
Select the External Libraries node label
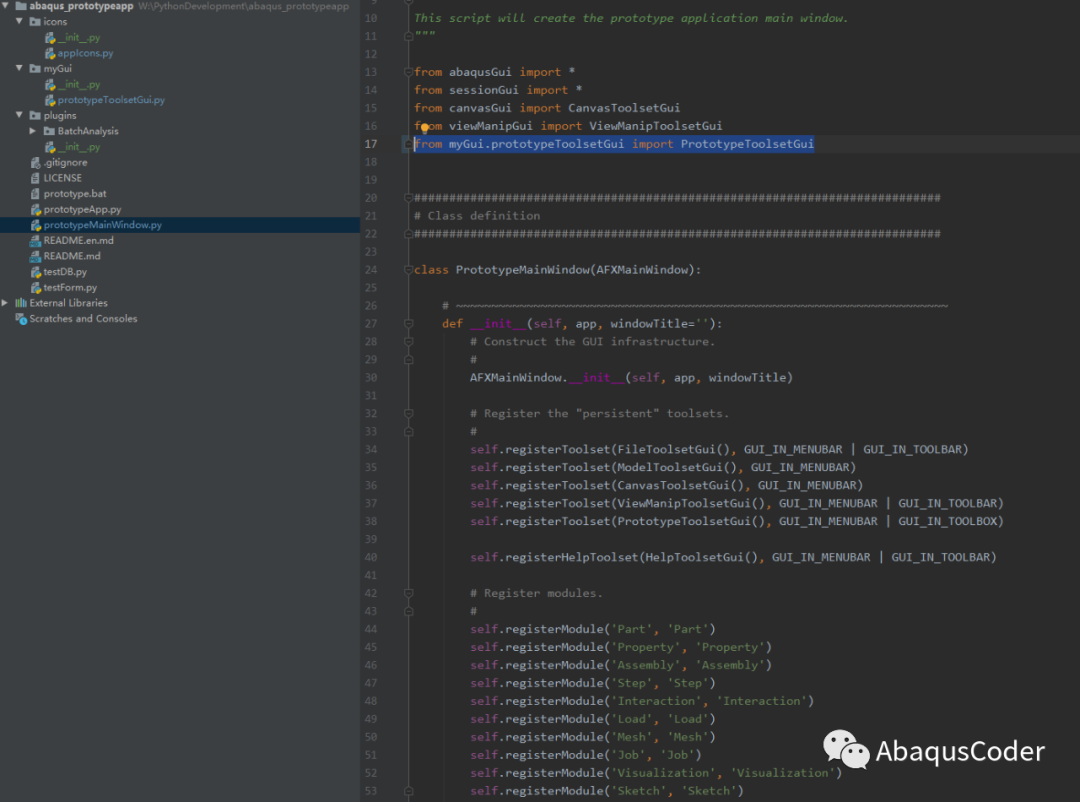coord(68,302)
